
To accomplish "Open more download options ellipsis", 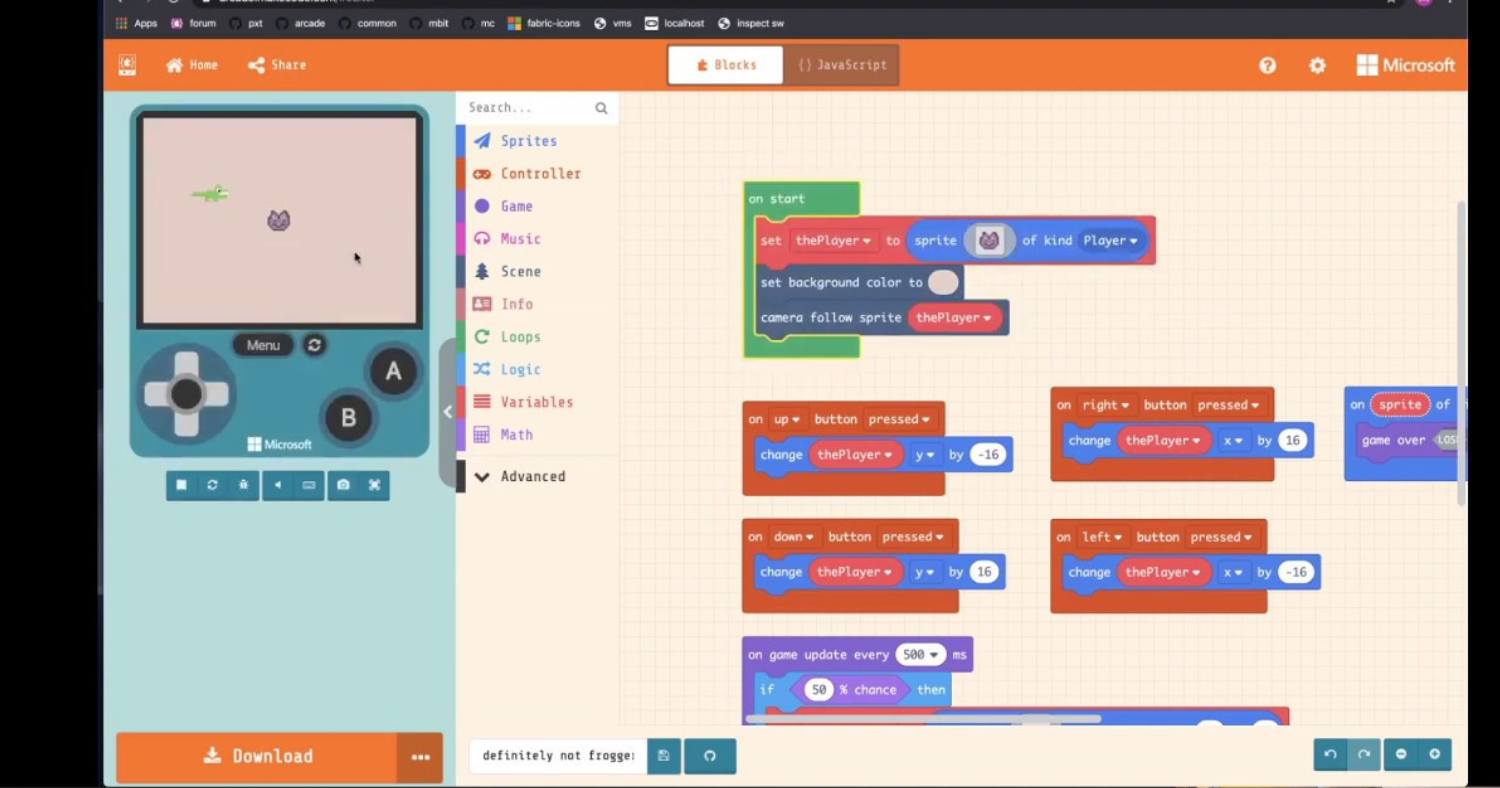I will click(420, 757).
